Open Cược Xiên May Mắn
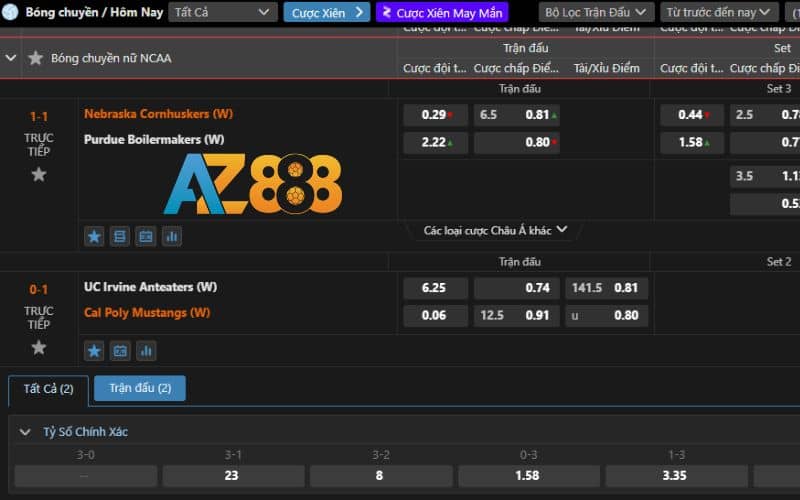The height and width of the screenshot is (500, 800). click(x=441, y=13)
